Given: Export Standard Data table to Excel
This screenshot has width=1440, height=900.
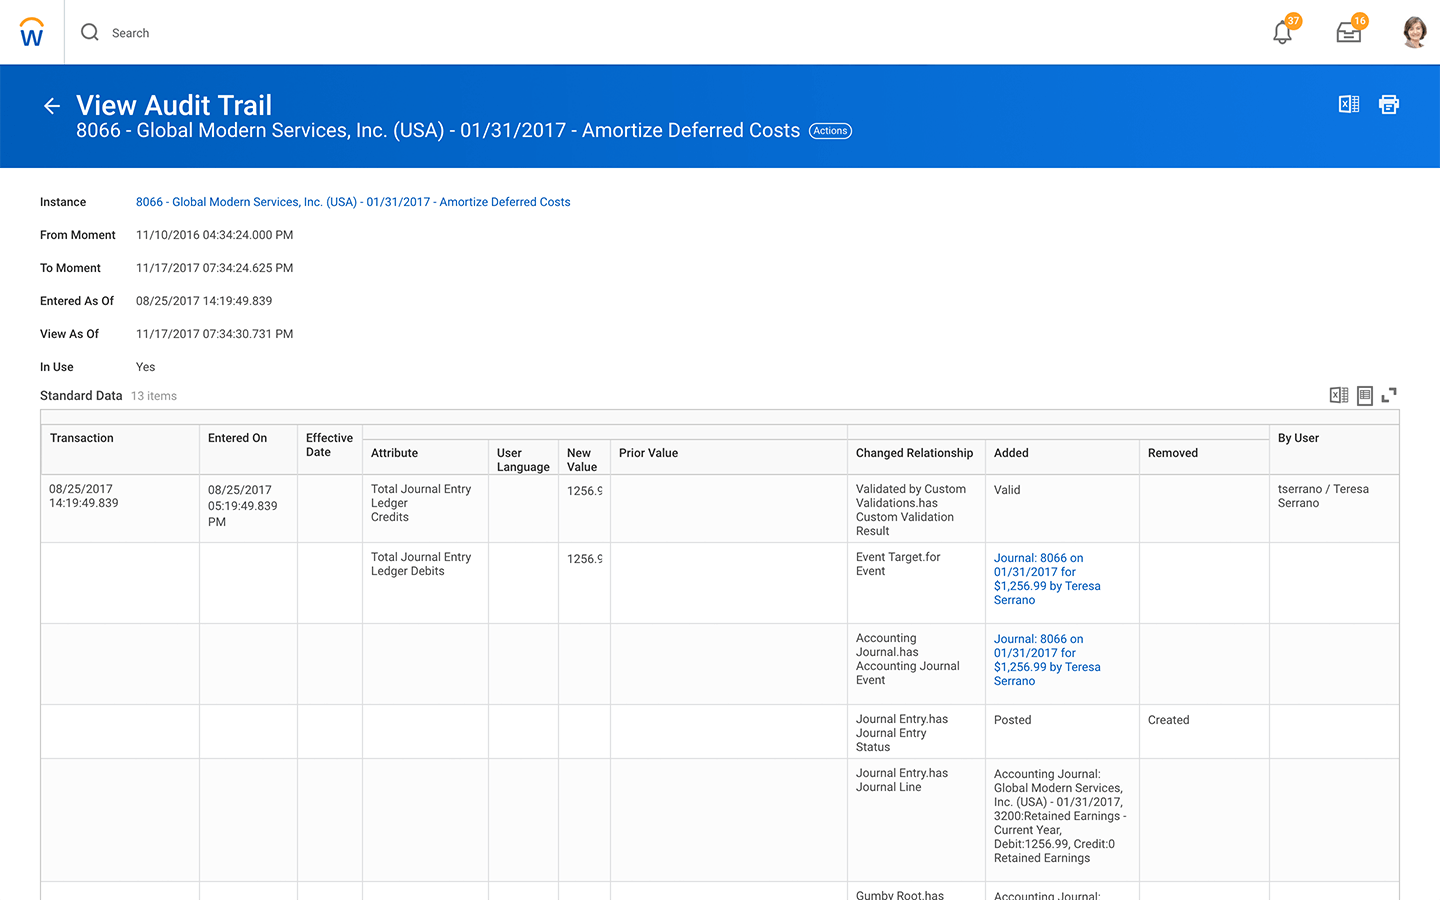Looking at the screenshot, I should (x=1338, y=395).
